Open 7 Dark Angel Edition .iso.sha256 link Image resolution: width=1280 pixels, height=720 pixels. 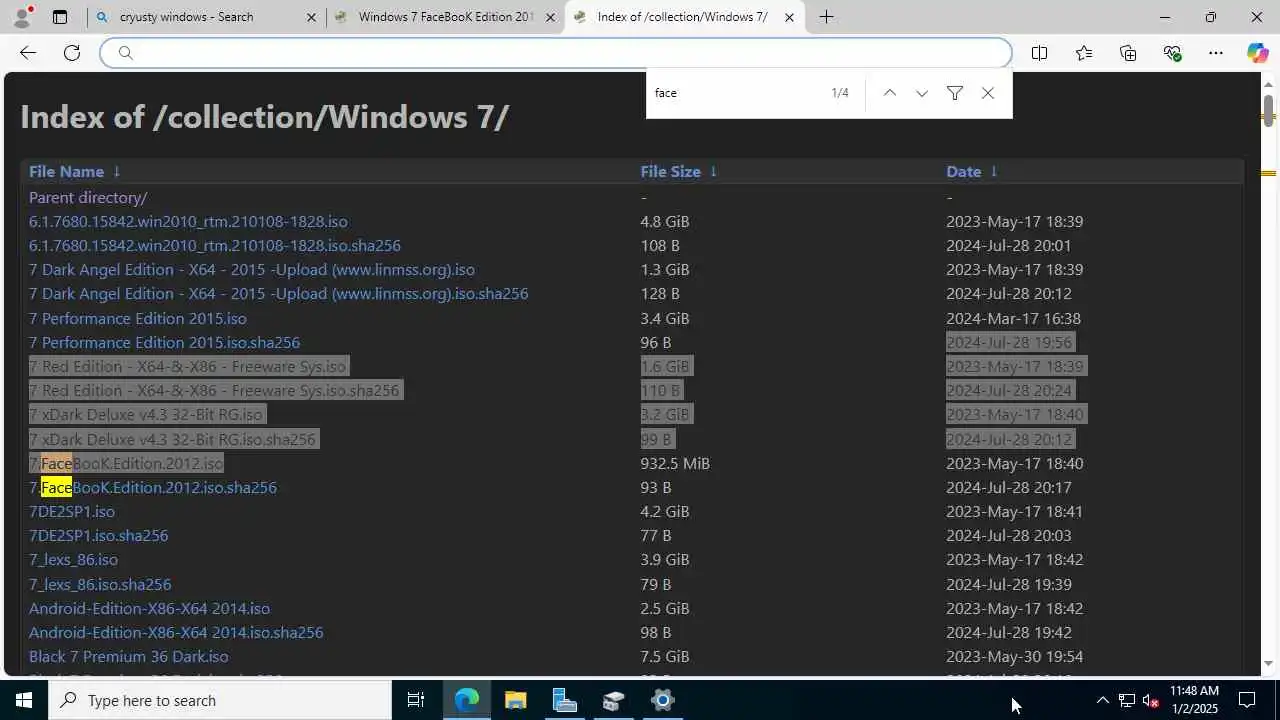click(278, 294)
